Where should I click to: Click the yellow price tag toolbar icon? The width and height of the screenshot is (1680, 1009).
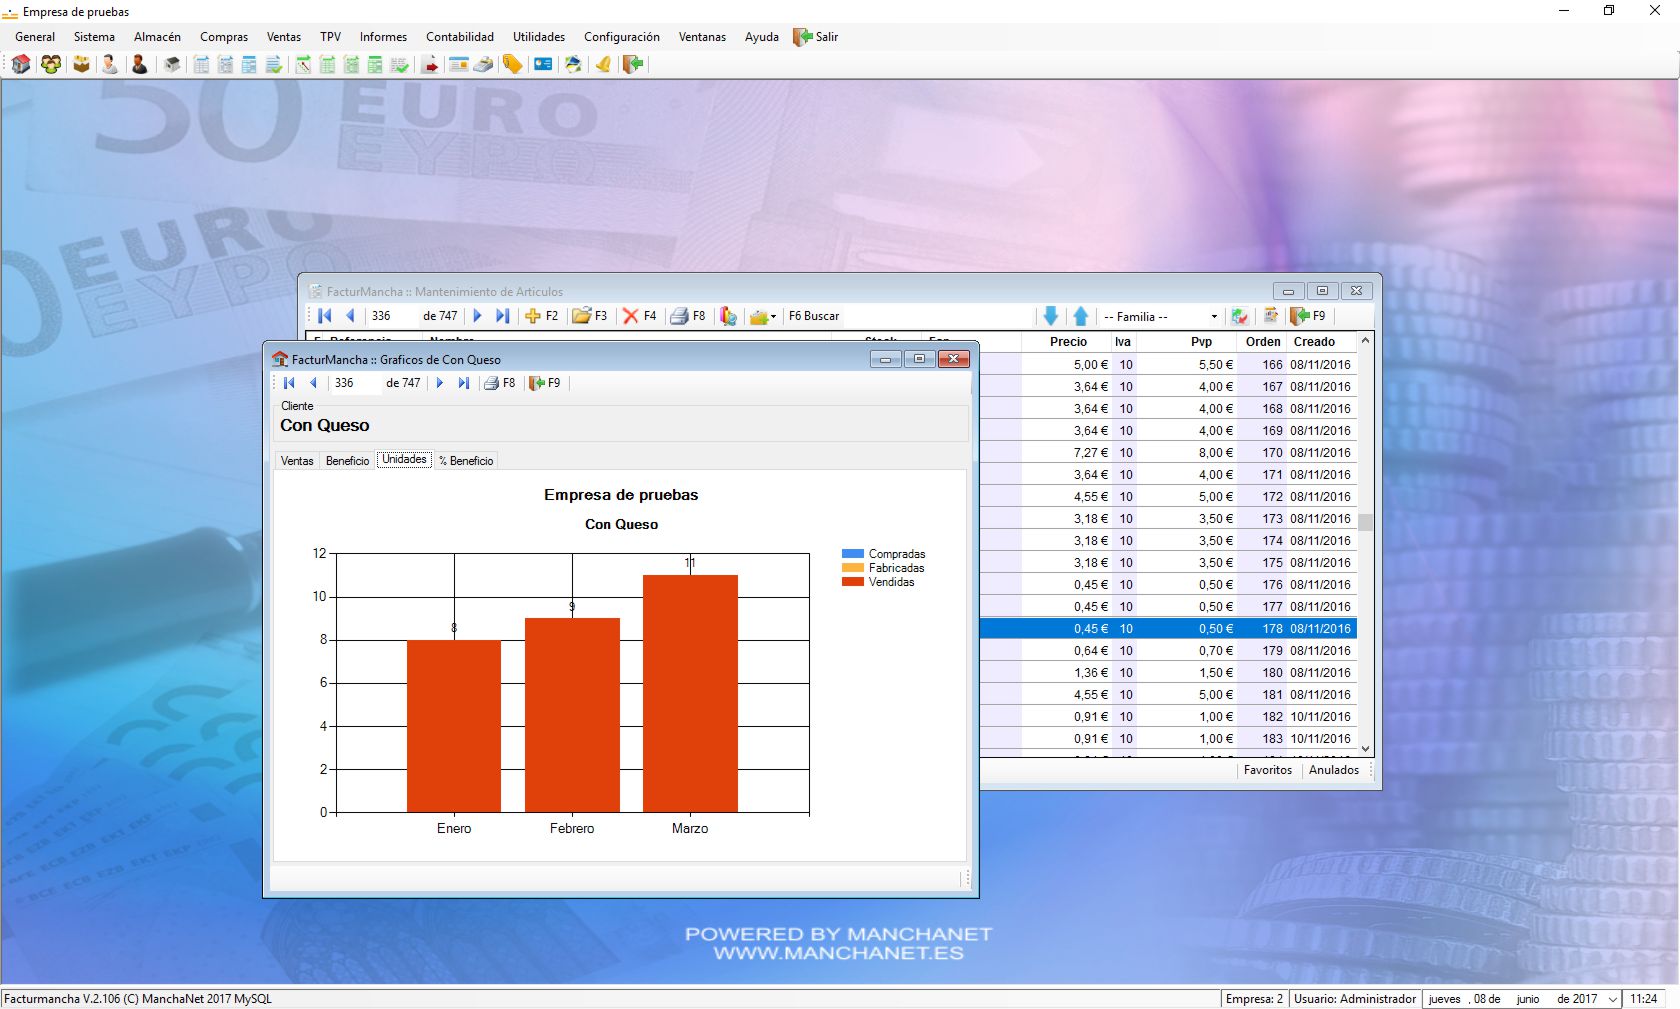tap(512, 65)
